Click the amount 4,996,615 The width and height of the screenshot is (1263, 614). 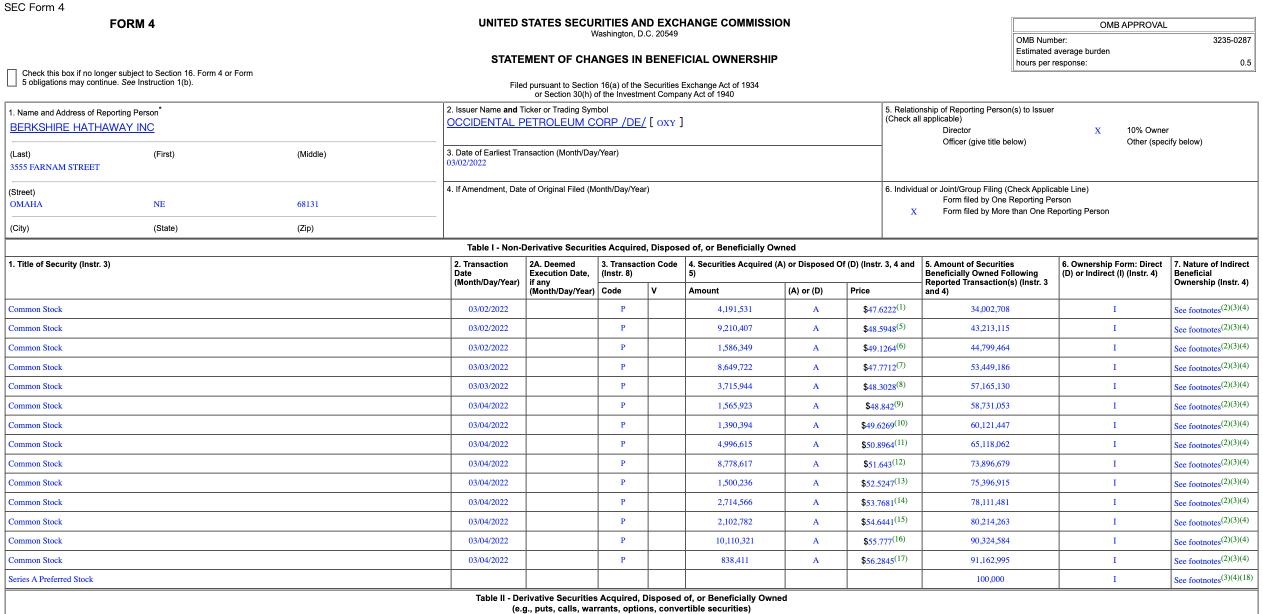[x=735, y=444]
